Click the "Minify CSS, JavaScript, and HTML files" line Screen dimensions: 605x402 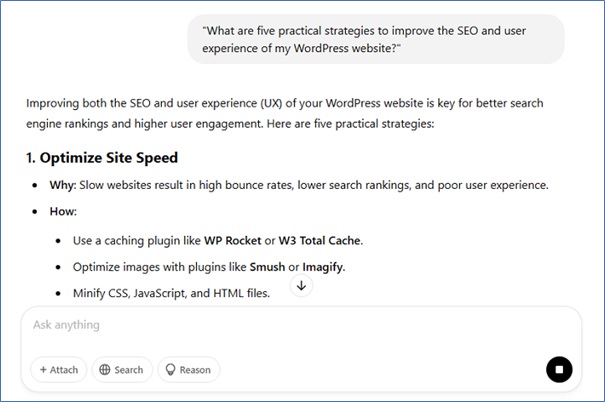pos(171,293)
